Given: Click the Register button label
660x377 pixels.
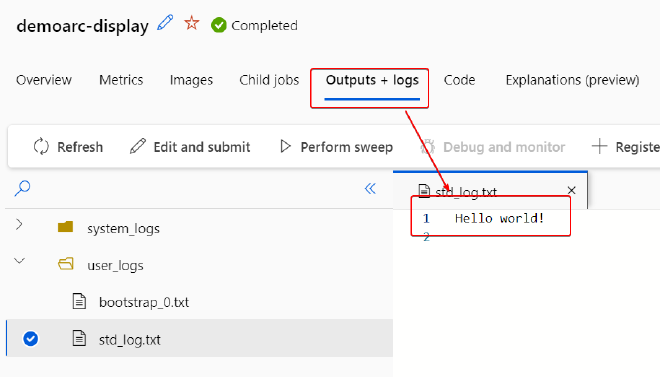Looking at the screenshot, I should pos(638,147).
